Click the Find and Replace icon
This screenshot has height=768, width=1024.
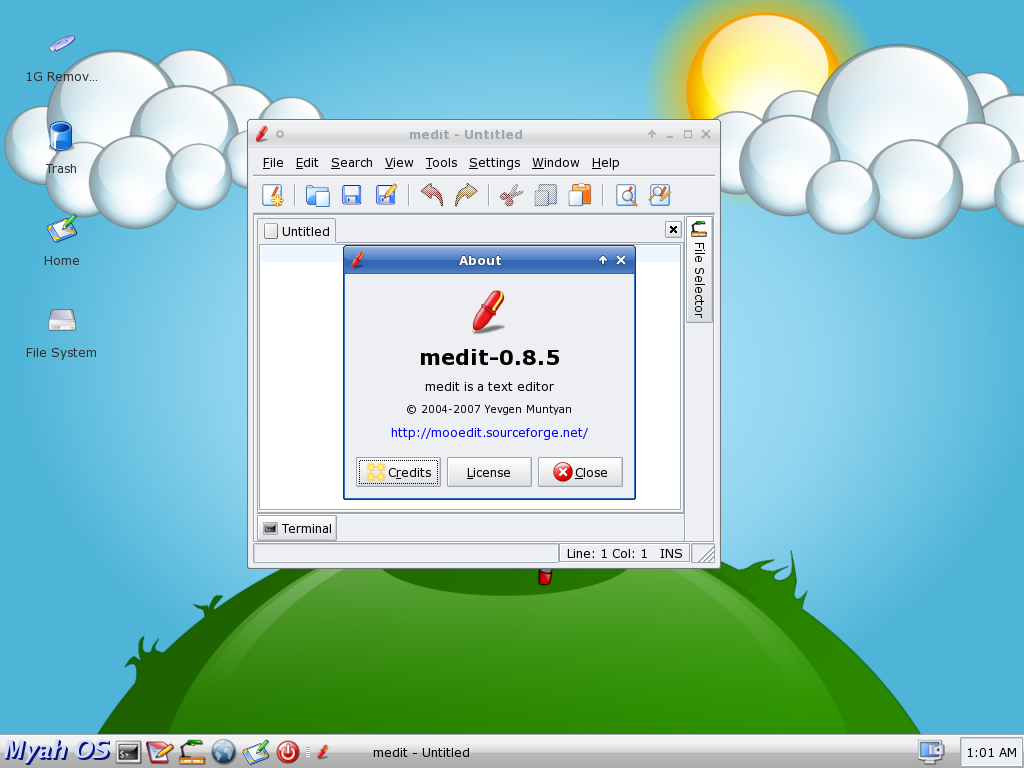coord(660,195)
